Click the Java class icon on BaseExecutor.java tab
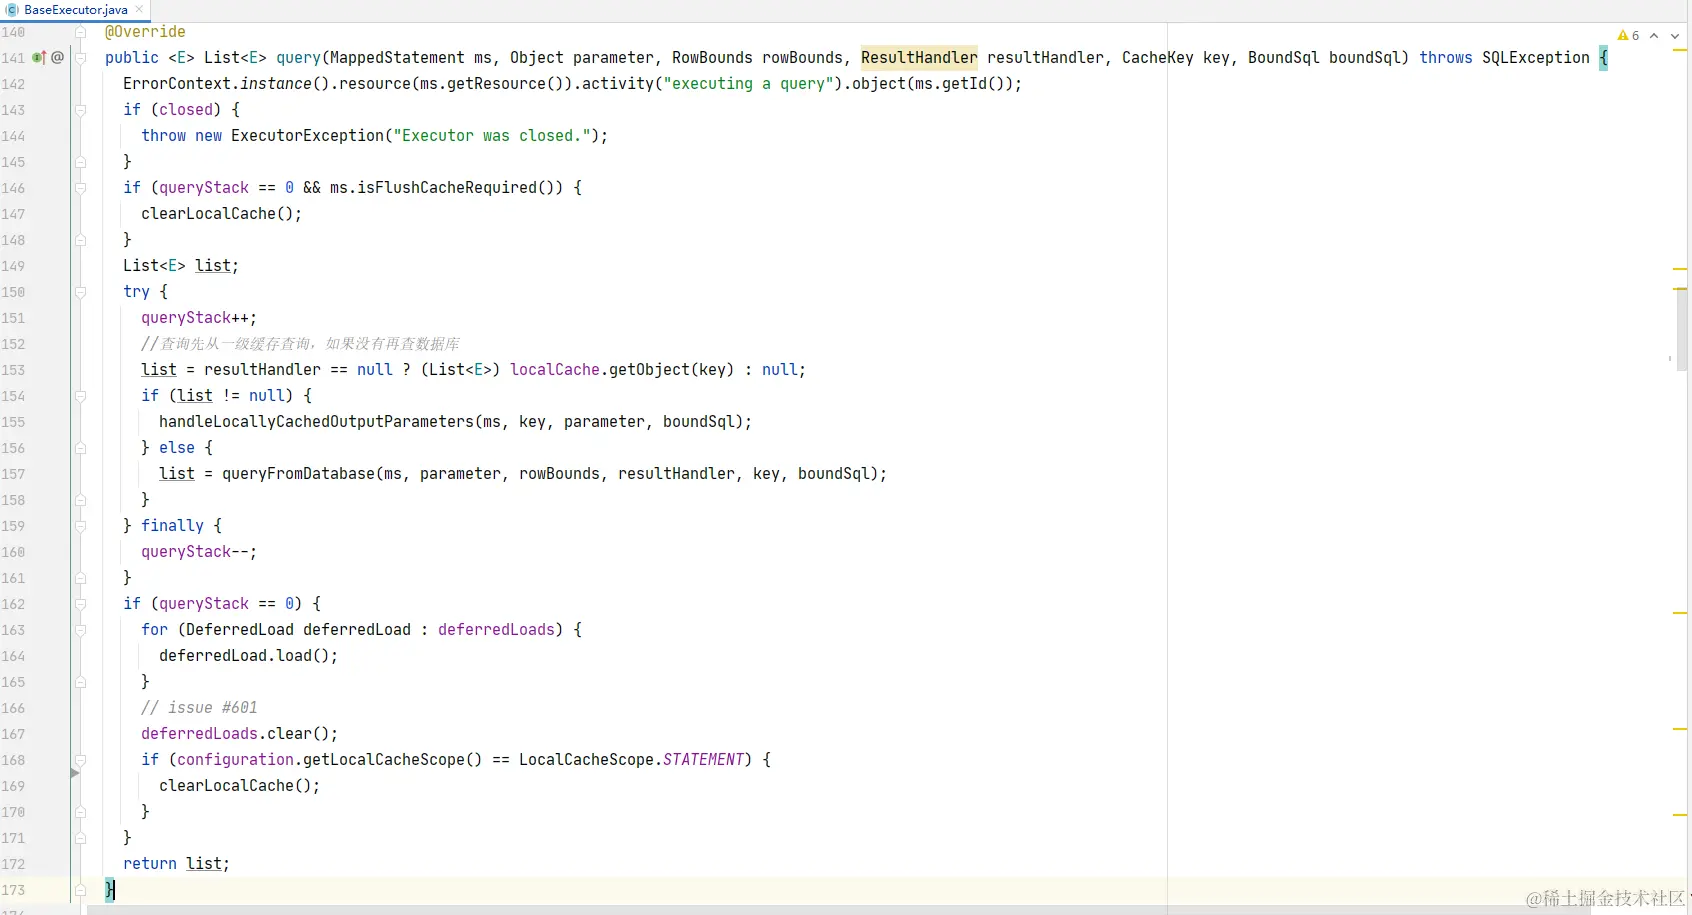Image resolution: width=1692 pixels, height=915 pixels. click(x=12, y=10)
